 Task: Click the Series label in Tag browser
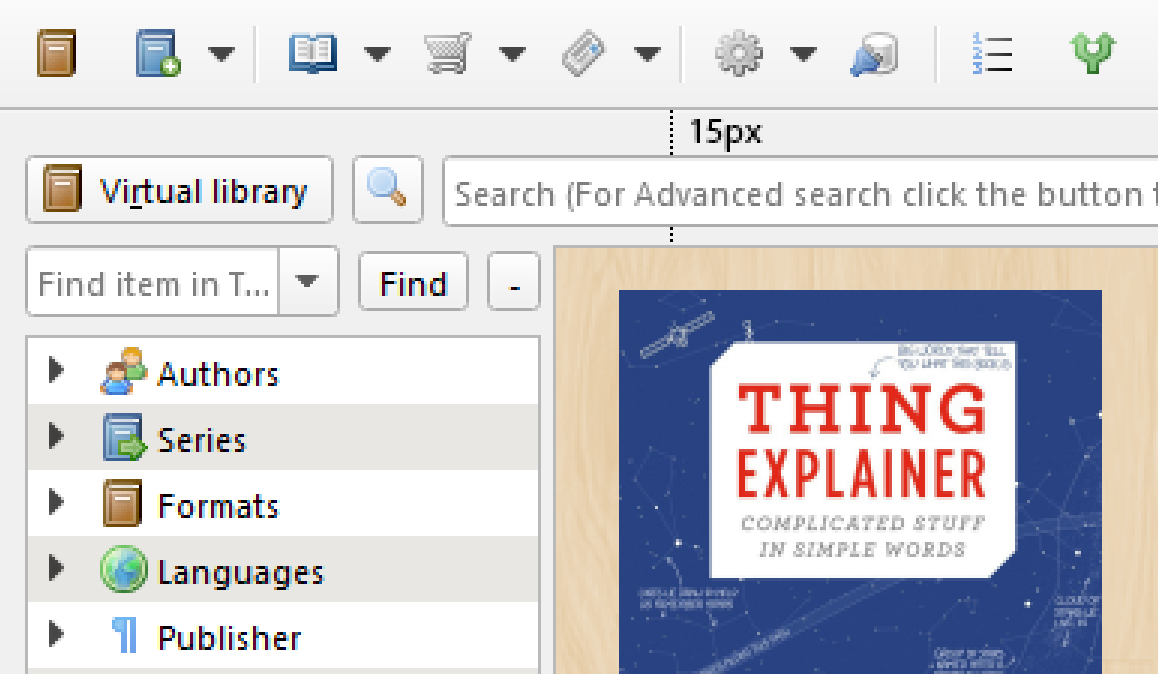point(202,440)
